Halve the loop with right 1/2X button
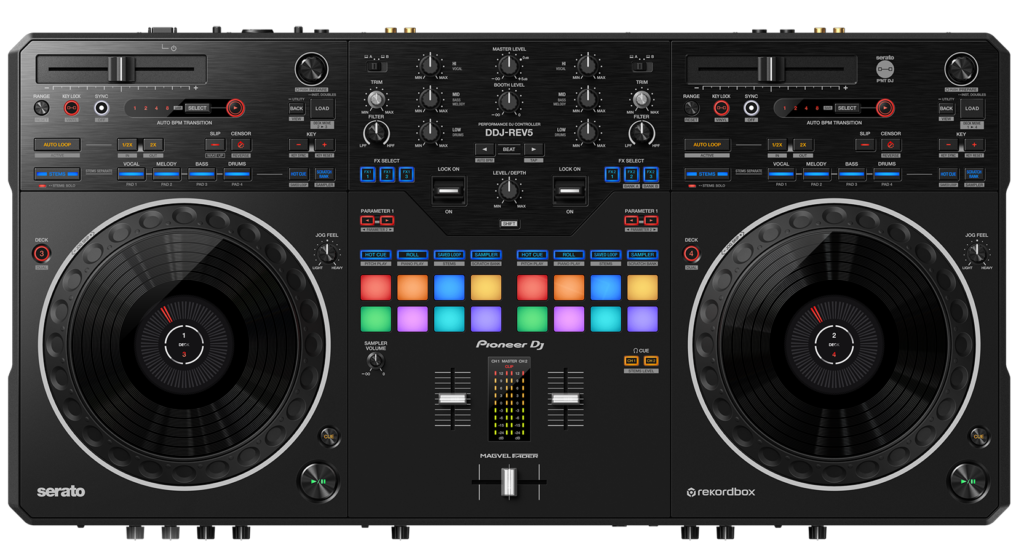 776,145
